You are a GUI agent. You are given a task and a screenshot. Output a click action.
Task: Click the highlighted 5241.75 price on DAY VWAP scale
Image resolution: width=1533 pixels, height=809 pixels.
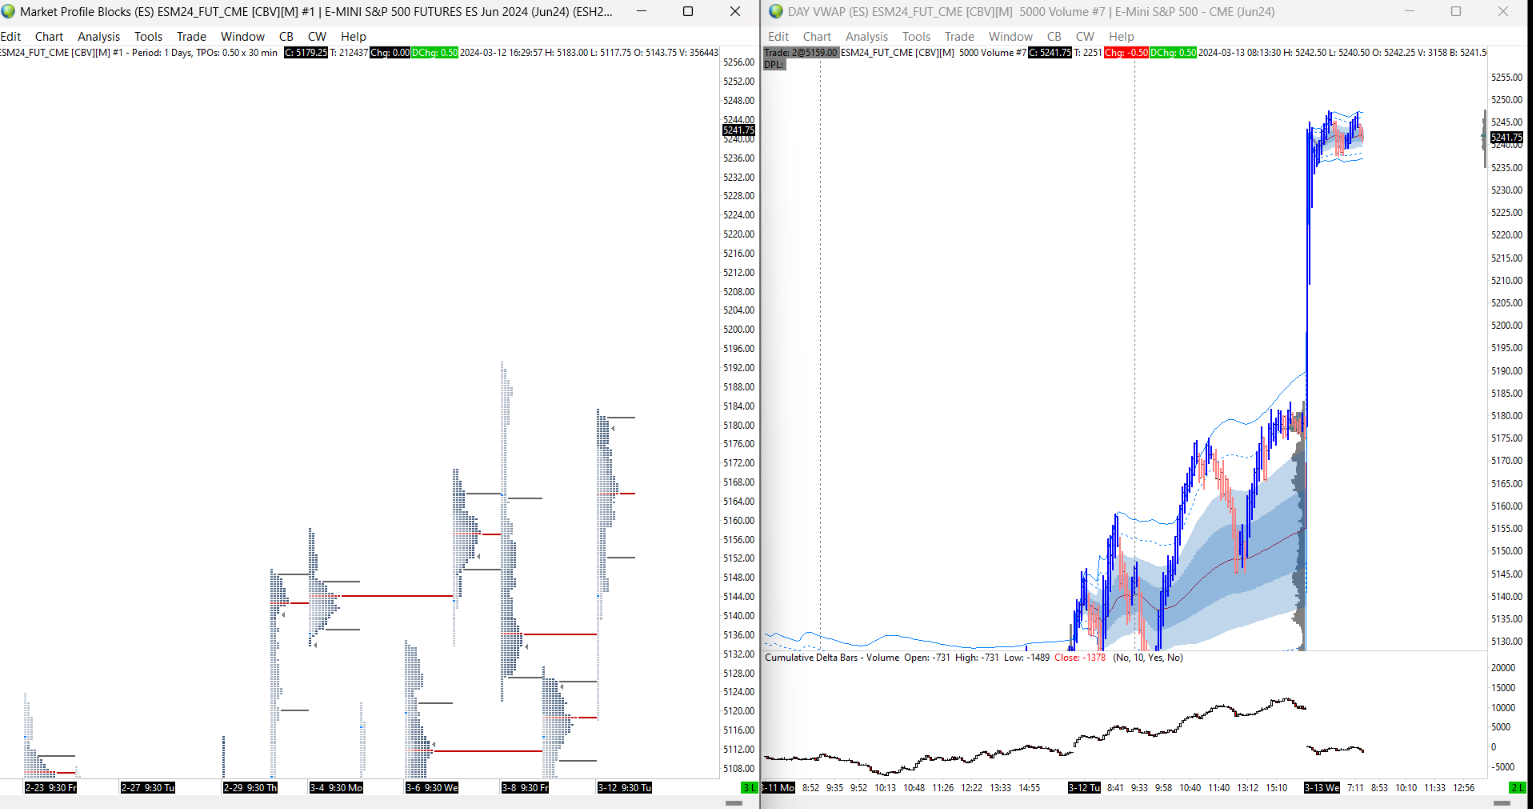[1506, 138]
